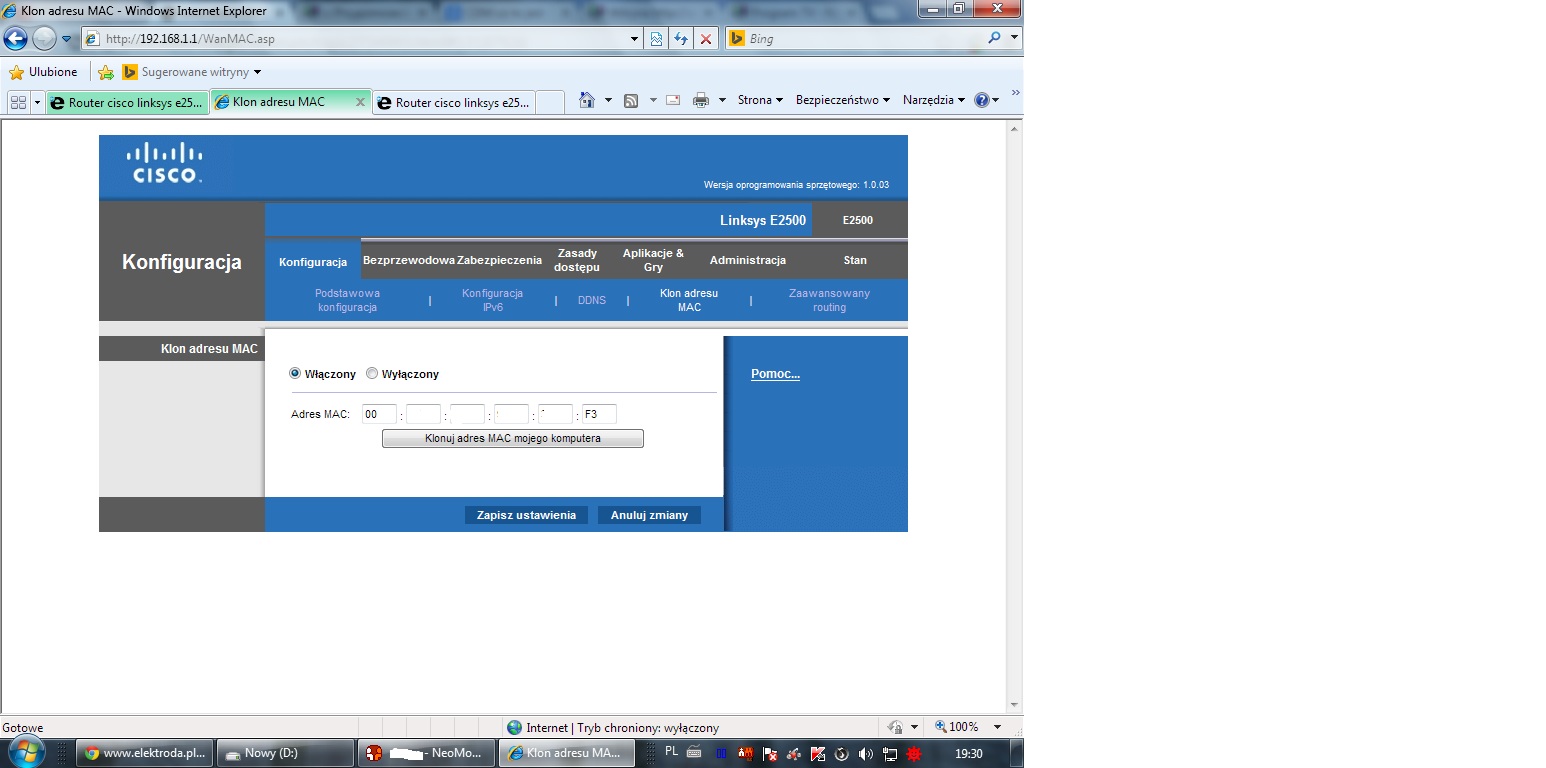Go to the Home page icon

pyautogui.click(x=587, y=100)
